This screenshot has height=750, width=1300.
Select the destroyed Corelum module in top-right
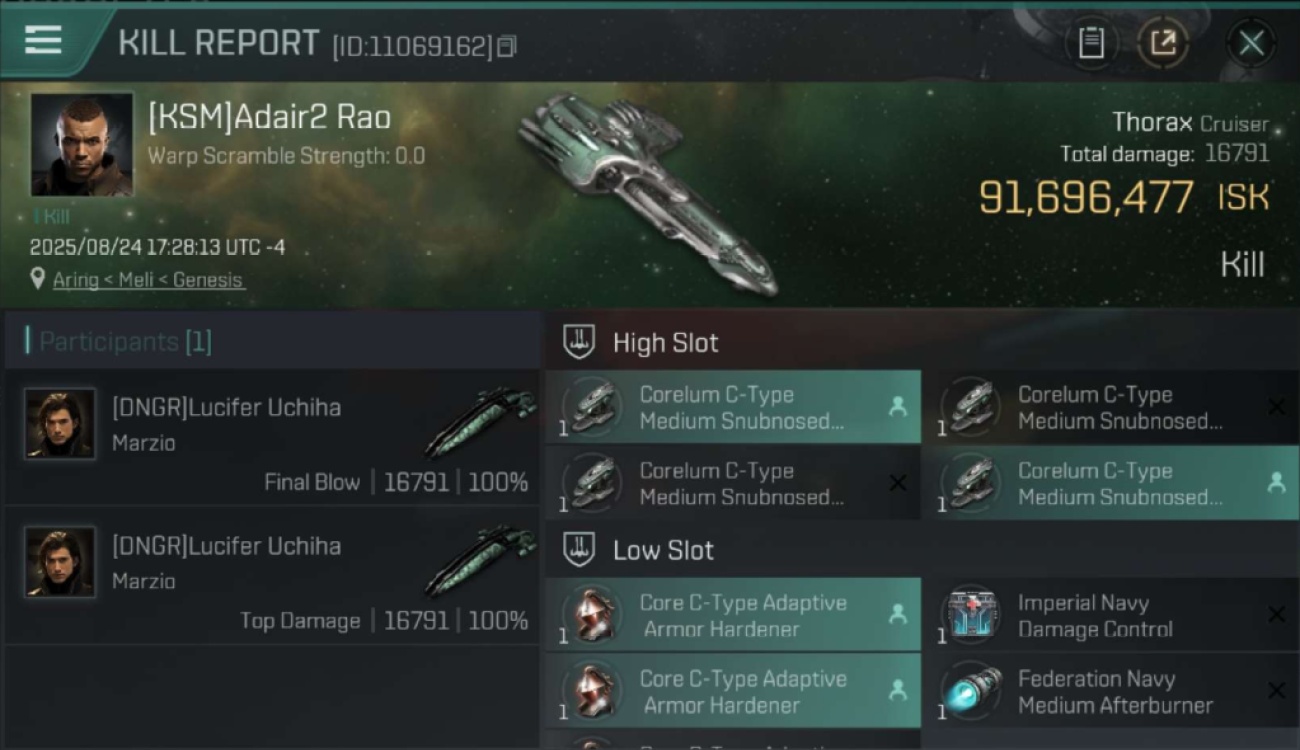point(1111,407)
